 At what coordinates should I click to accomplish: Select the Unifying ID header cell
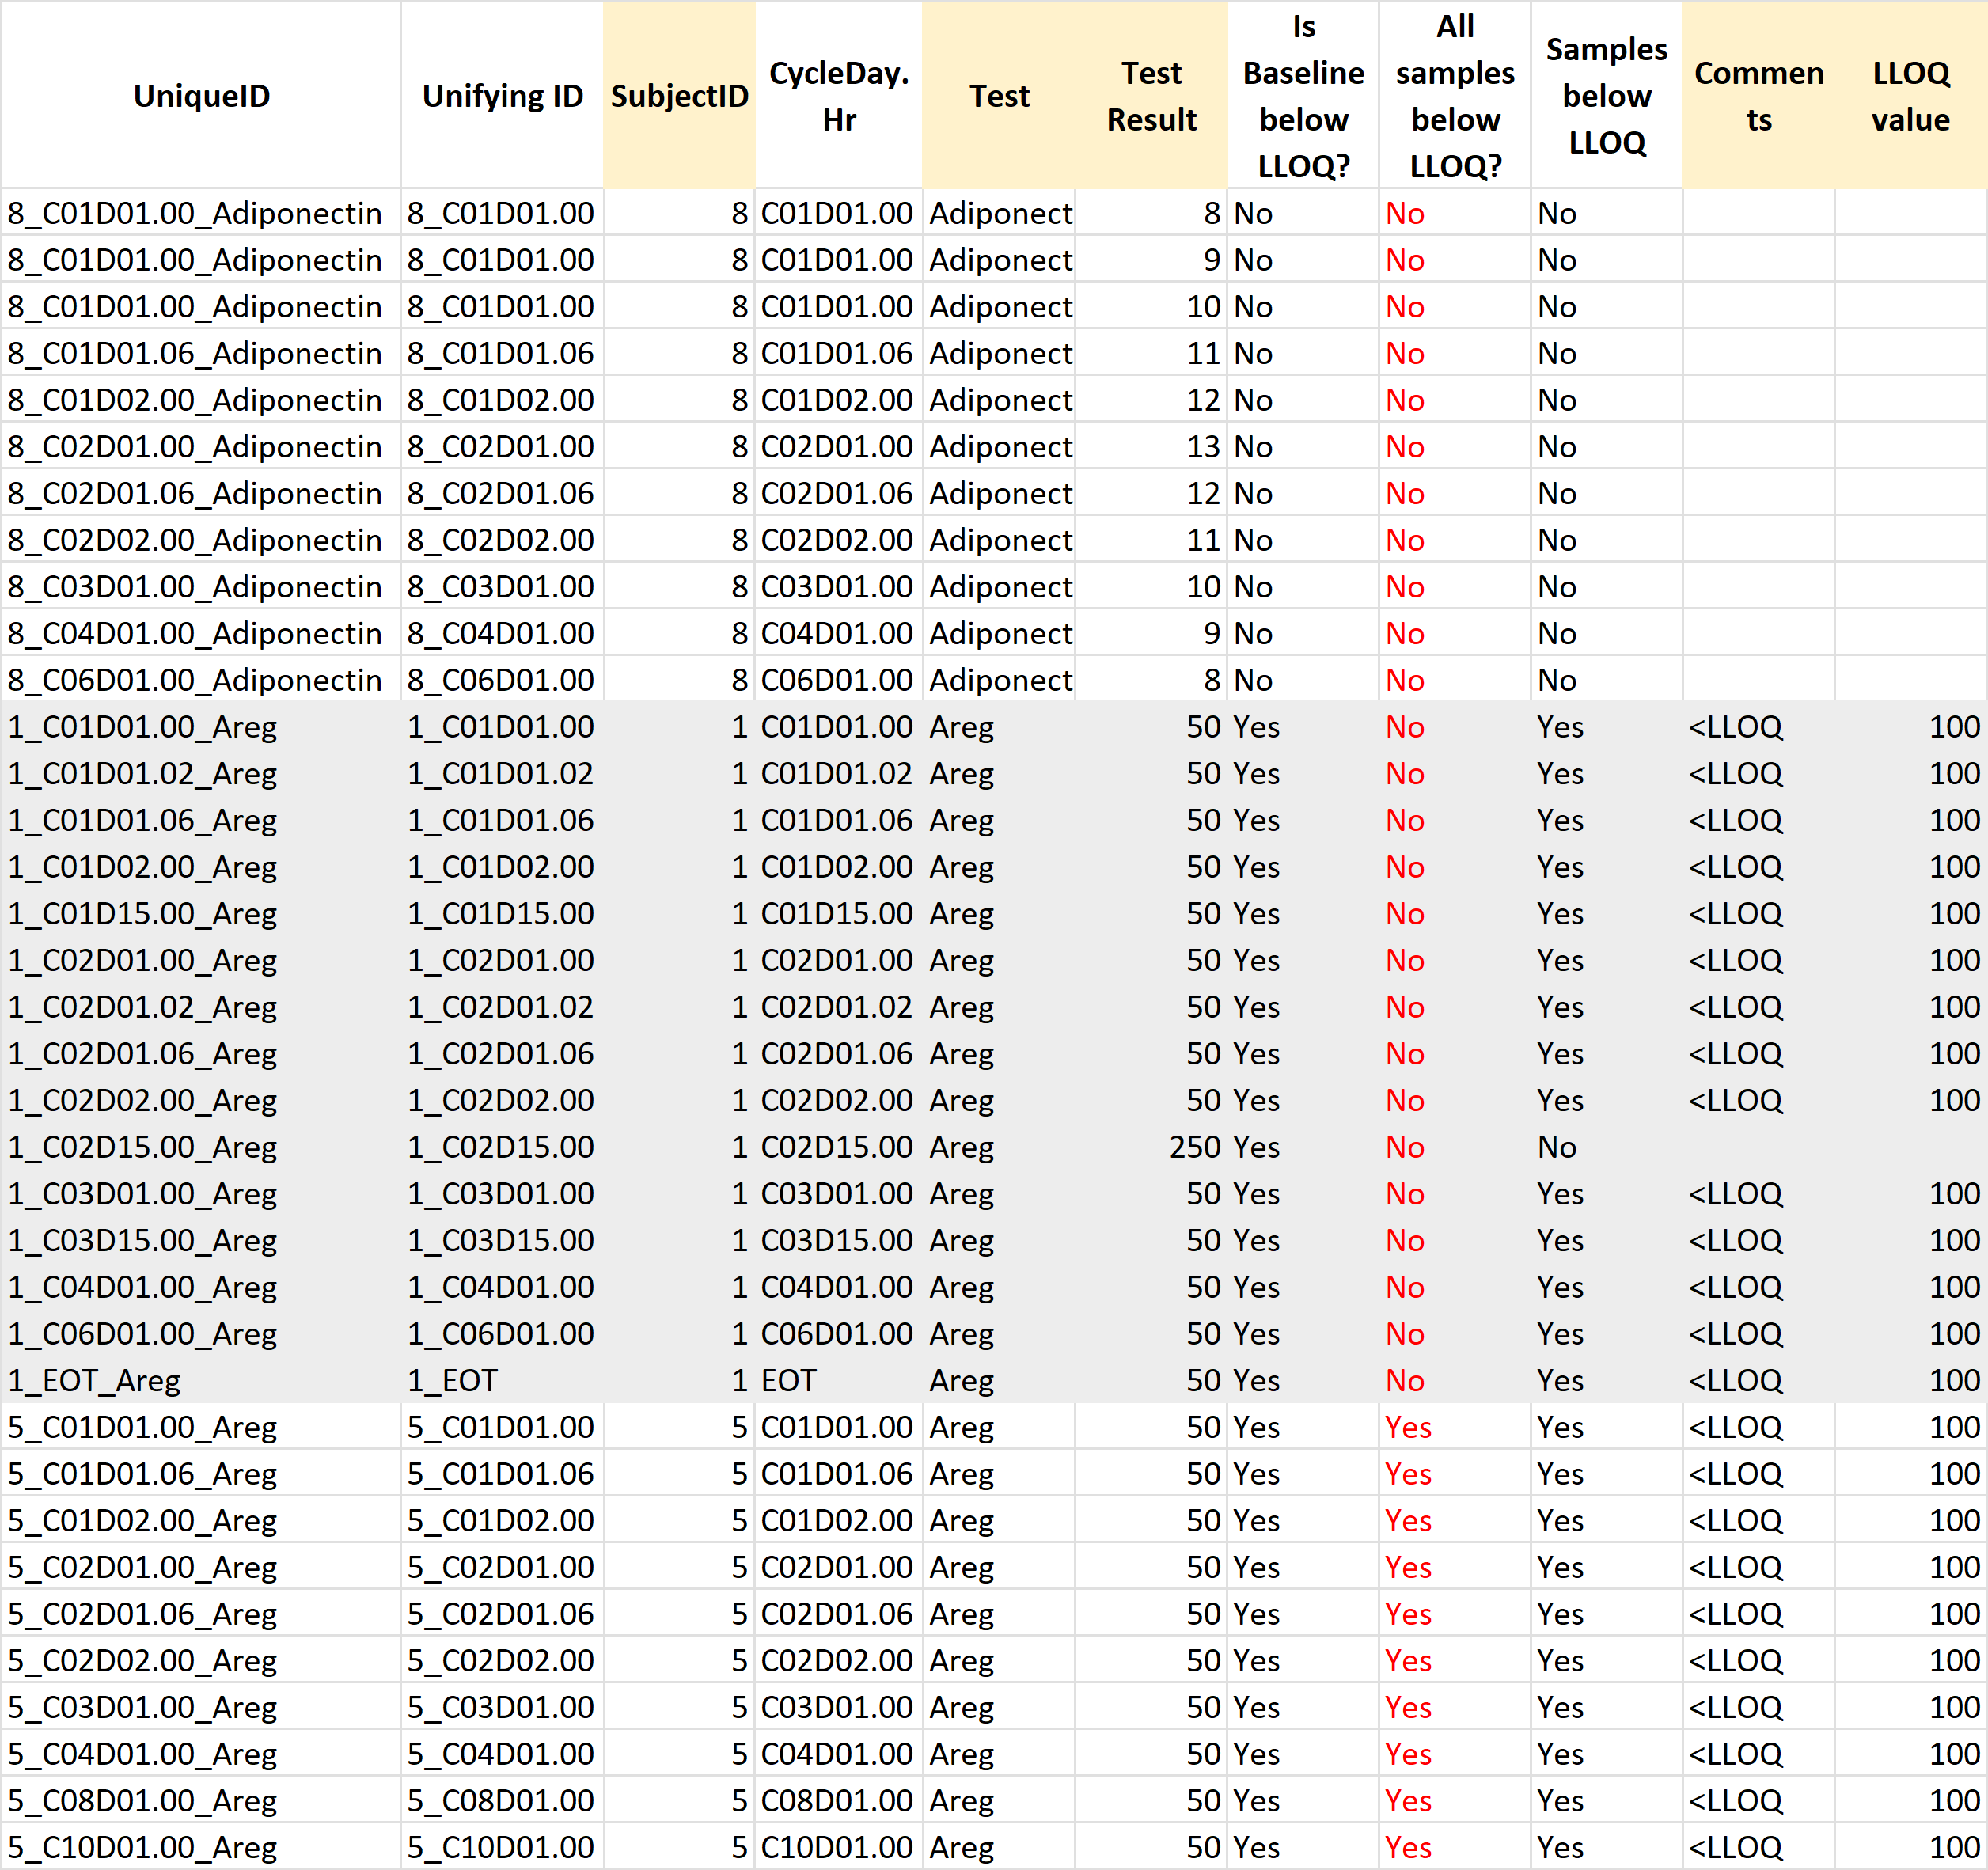click(x=502, y=96)
